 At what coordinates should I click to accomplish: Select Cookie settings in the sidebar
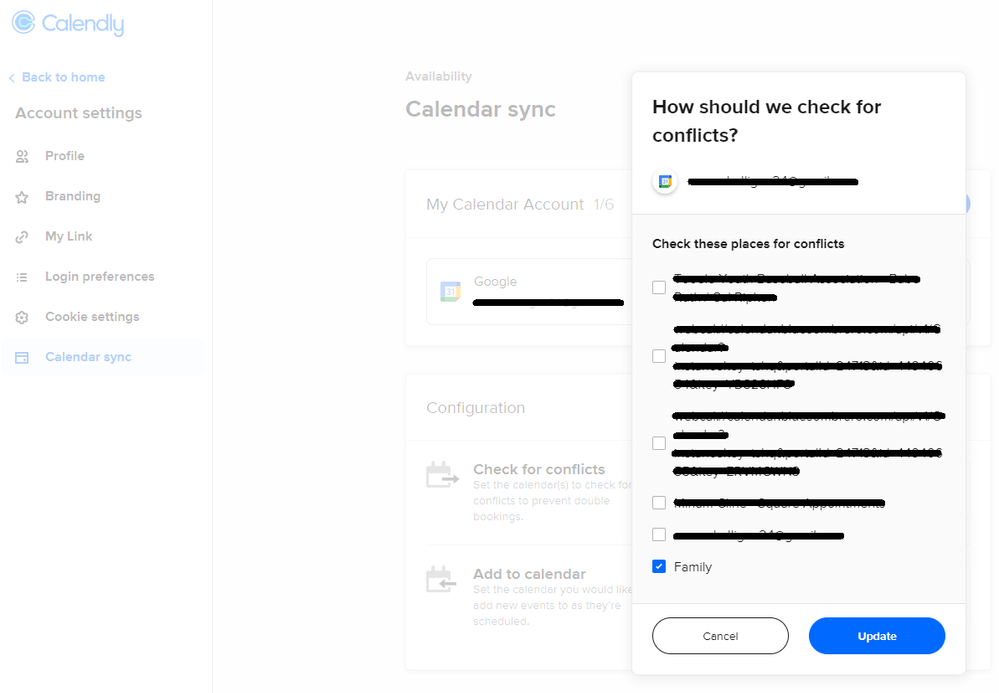pyautogui.click(x=92, y=316)
